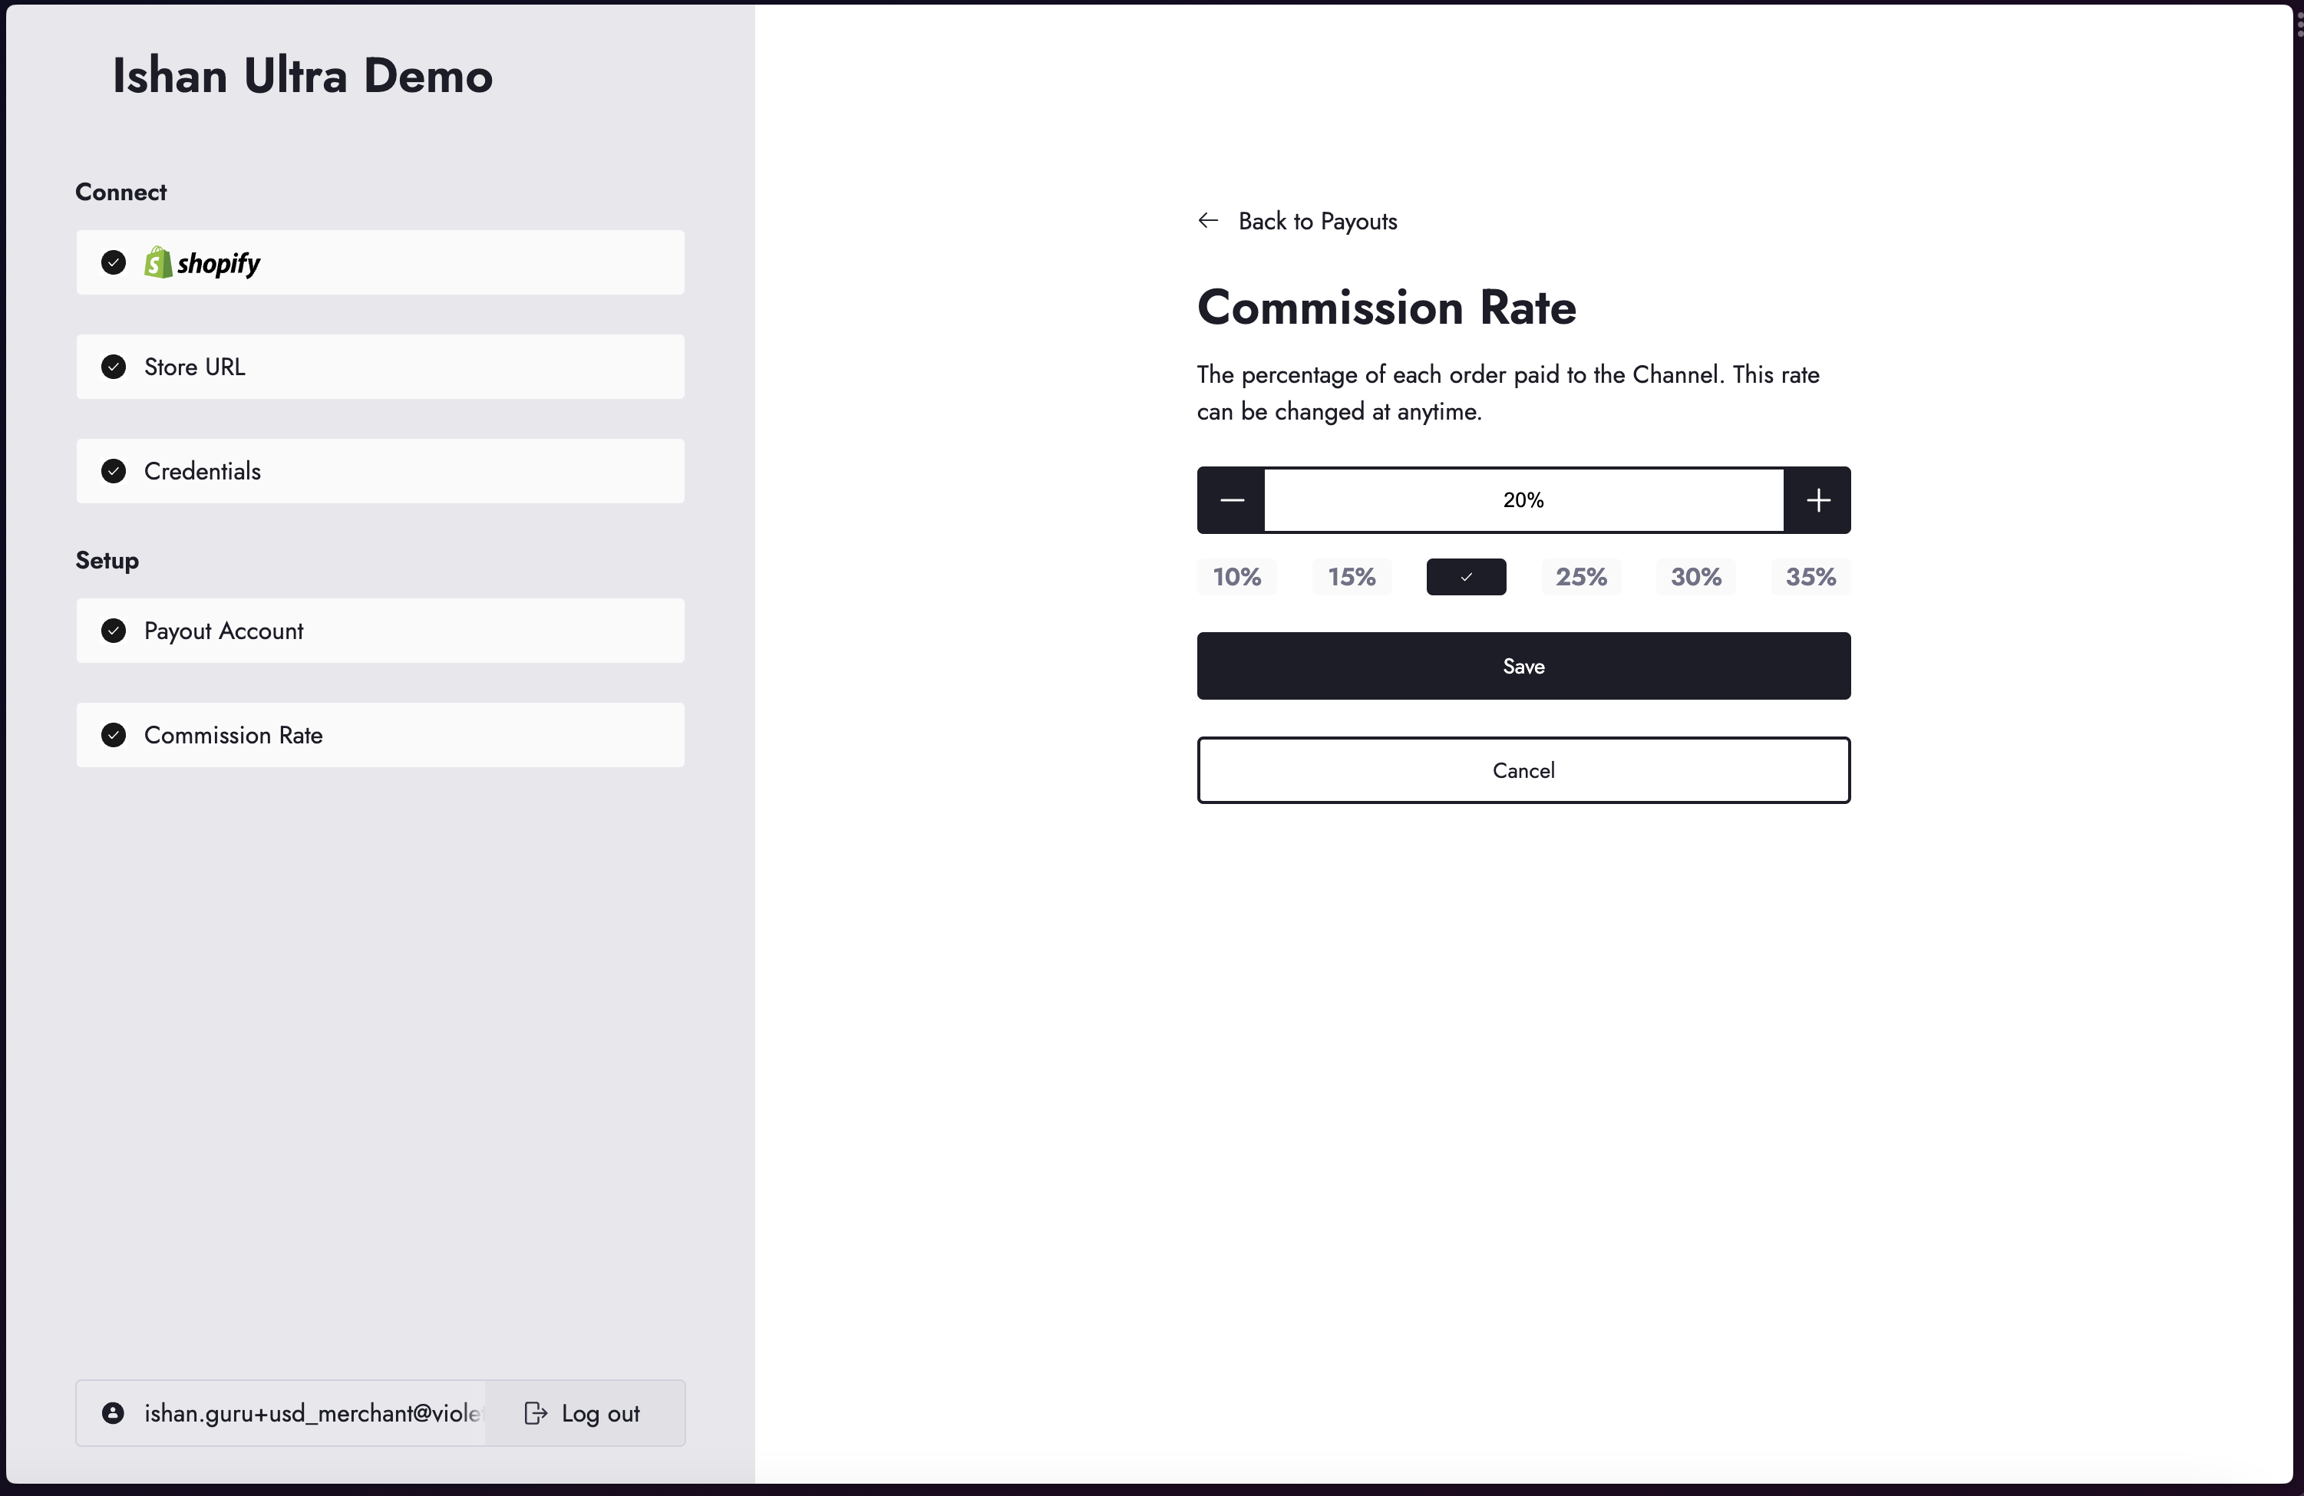Screen dimensions: 2304x1496
Task: Click the Shopify logo in Connect section
Action: [203, 263]
